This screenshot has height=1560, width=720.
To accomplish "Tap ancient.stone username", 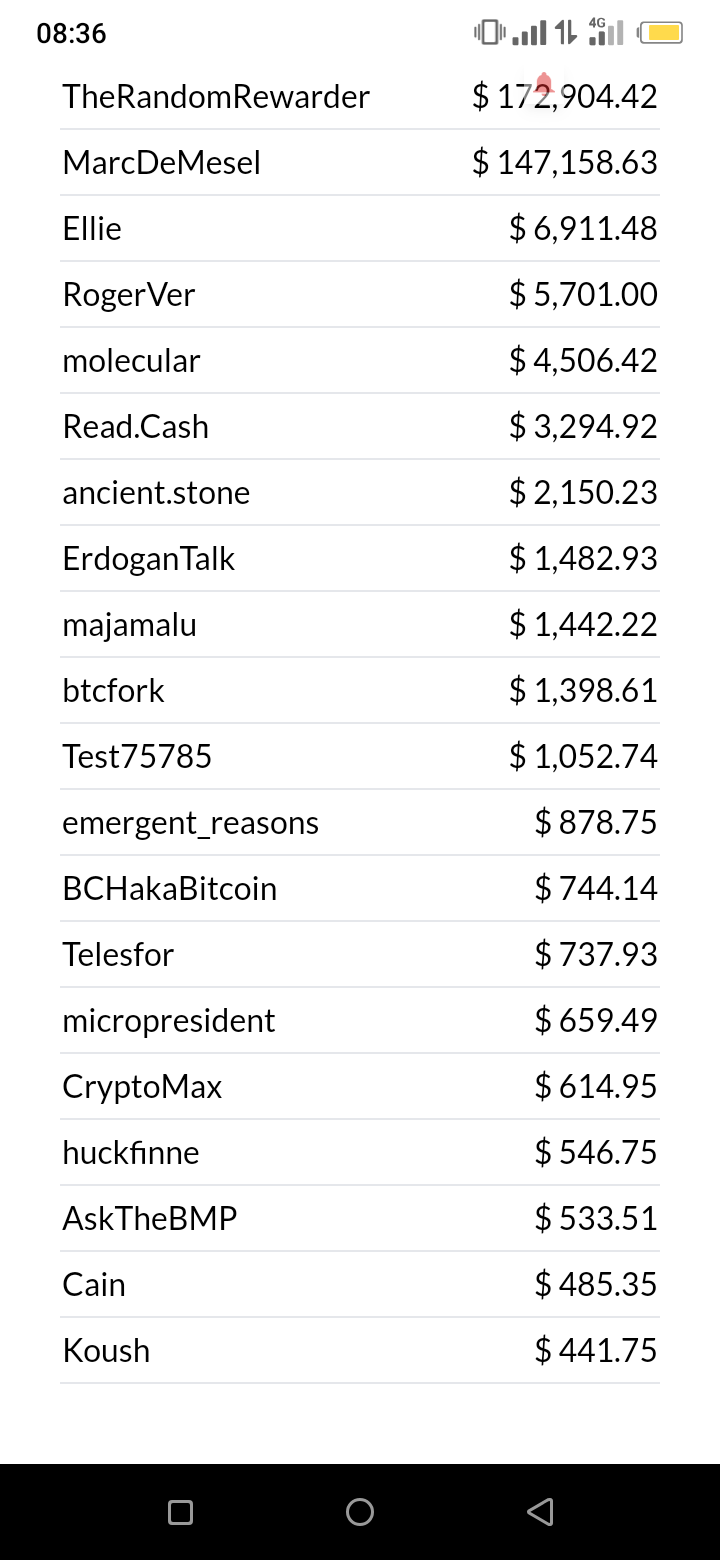I will (156, 493).
